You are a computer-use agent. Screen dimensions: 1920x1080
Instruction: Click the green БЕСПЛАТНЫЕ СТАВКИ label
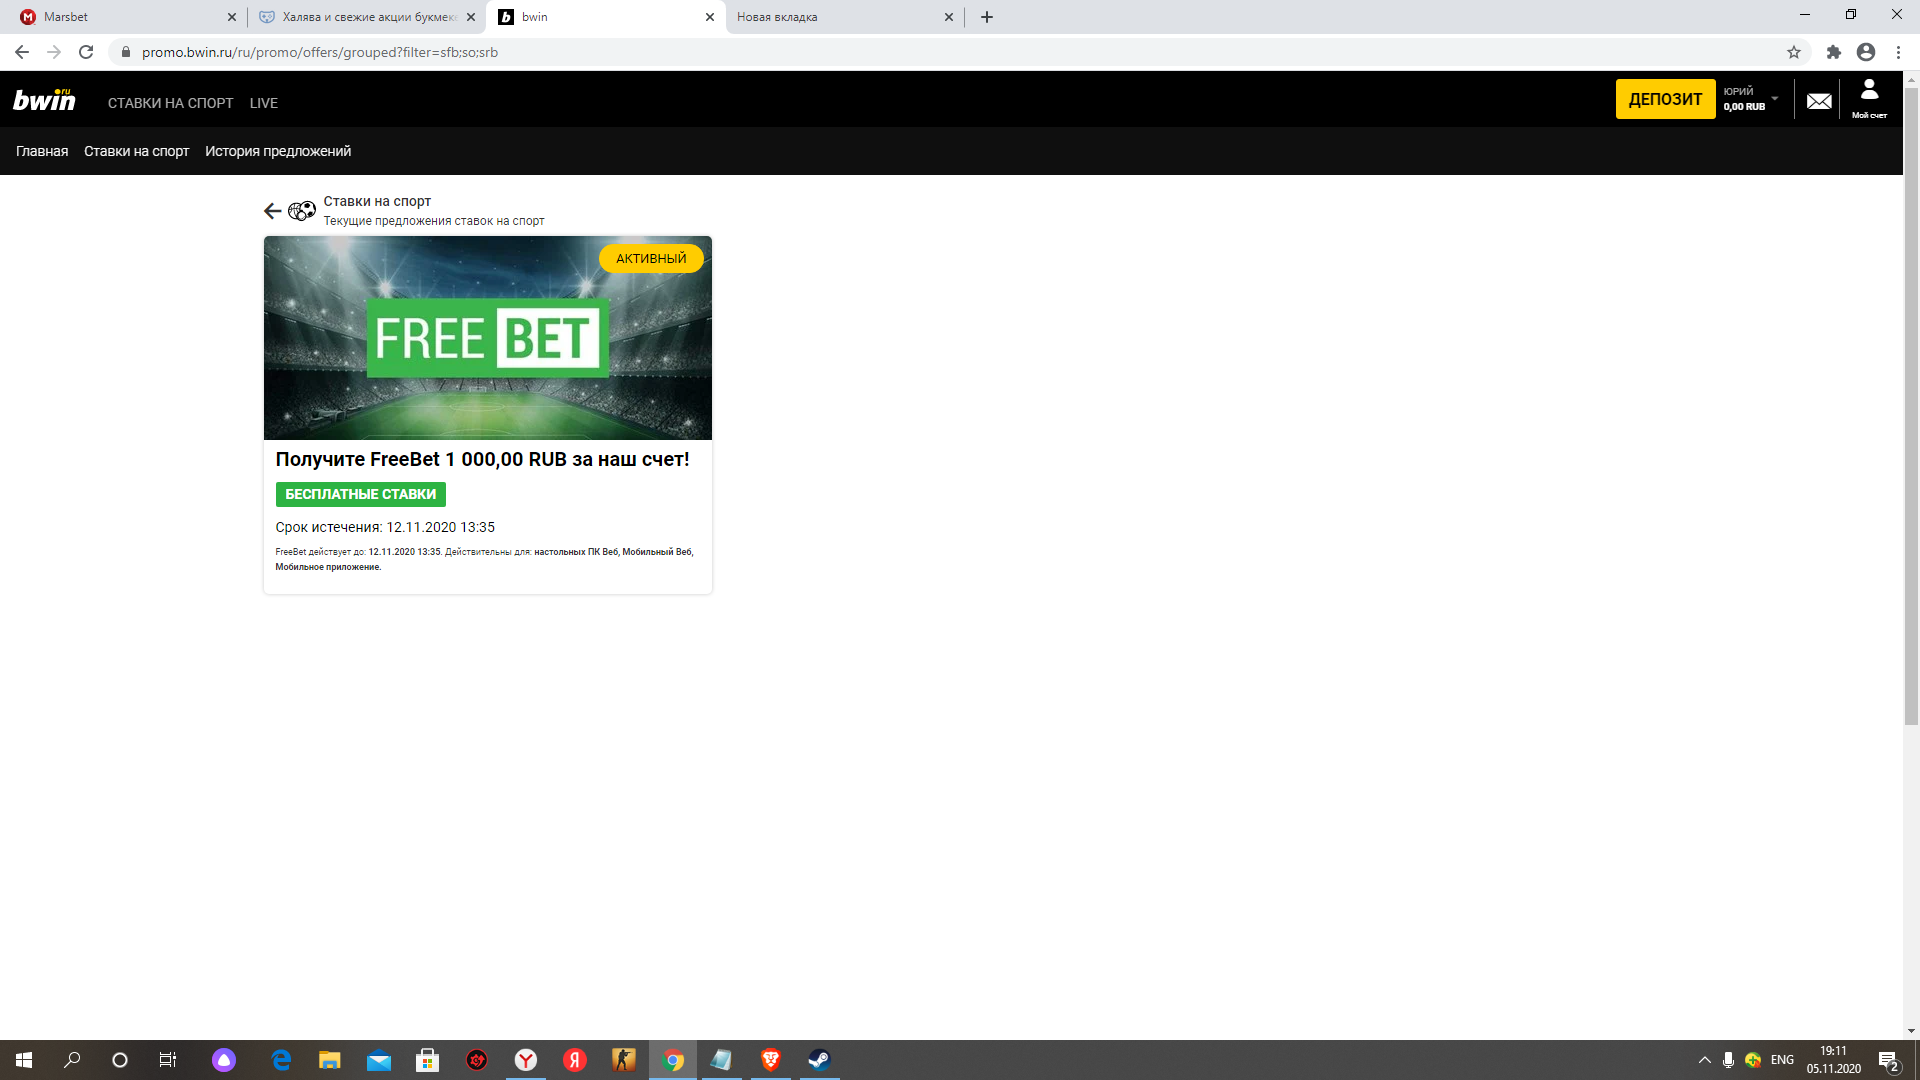click(360, 494)
